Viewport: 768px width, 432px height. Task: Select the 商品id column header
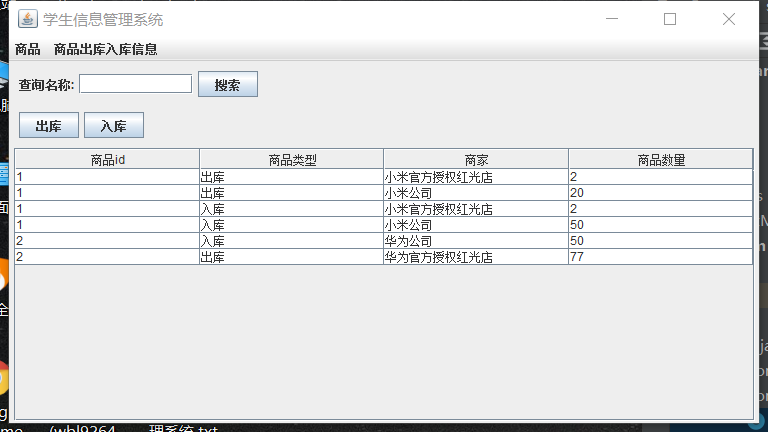coord(107,159)
